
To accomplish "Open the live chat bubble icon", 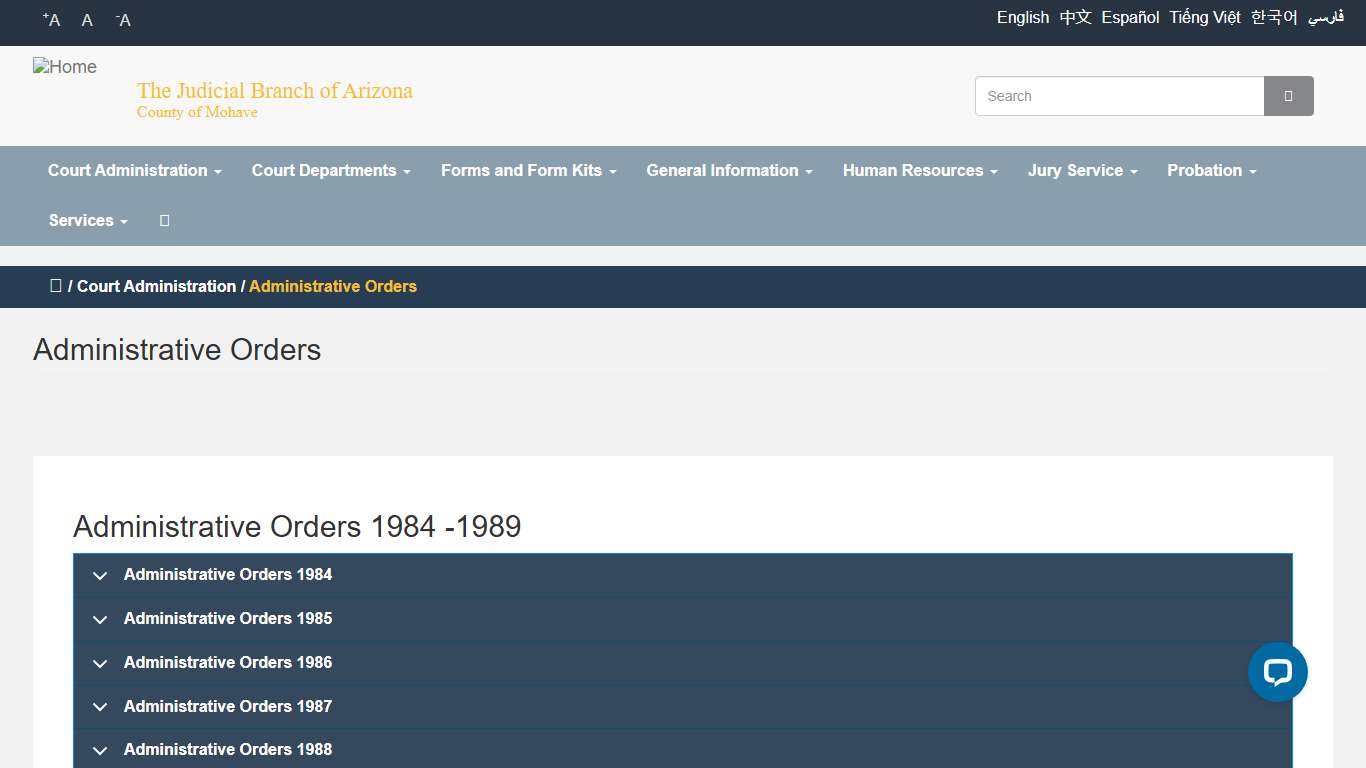I will click(x=1277, y=672).
